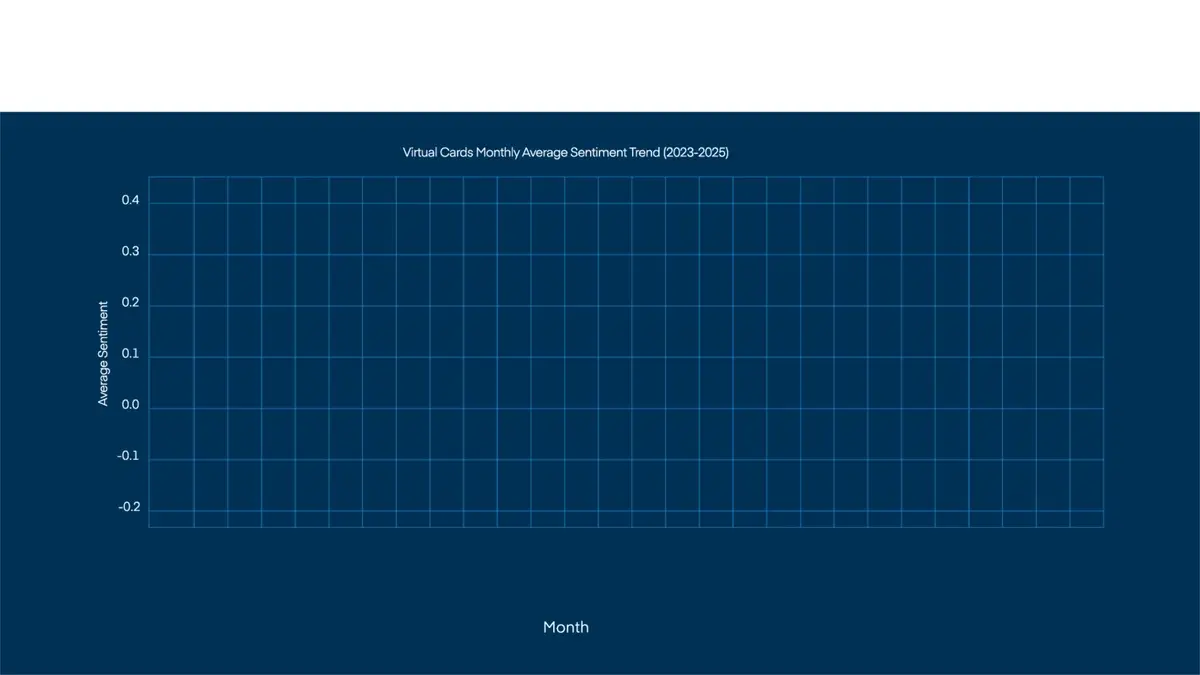The image size is (1200, 675).
Task: Click the 0.3 y-axis tick label
Action: [130, 253]
